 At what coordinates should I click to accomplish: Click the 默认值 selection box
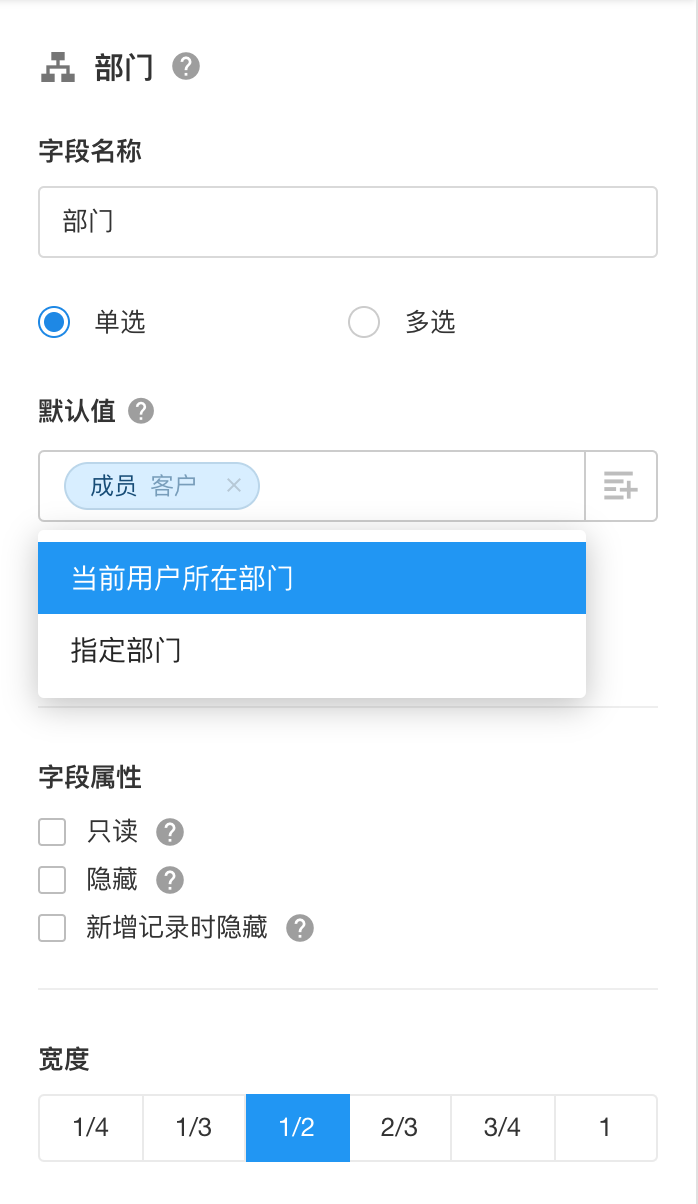pyautogui.click(x=420, y=486)
